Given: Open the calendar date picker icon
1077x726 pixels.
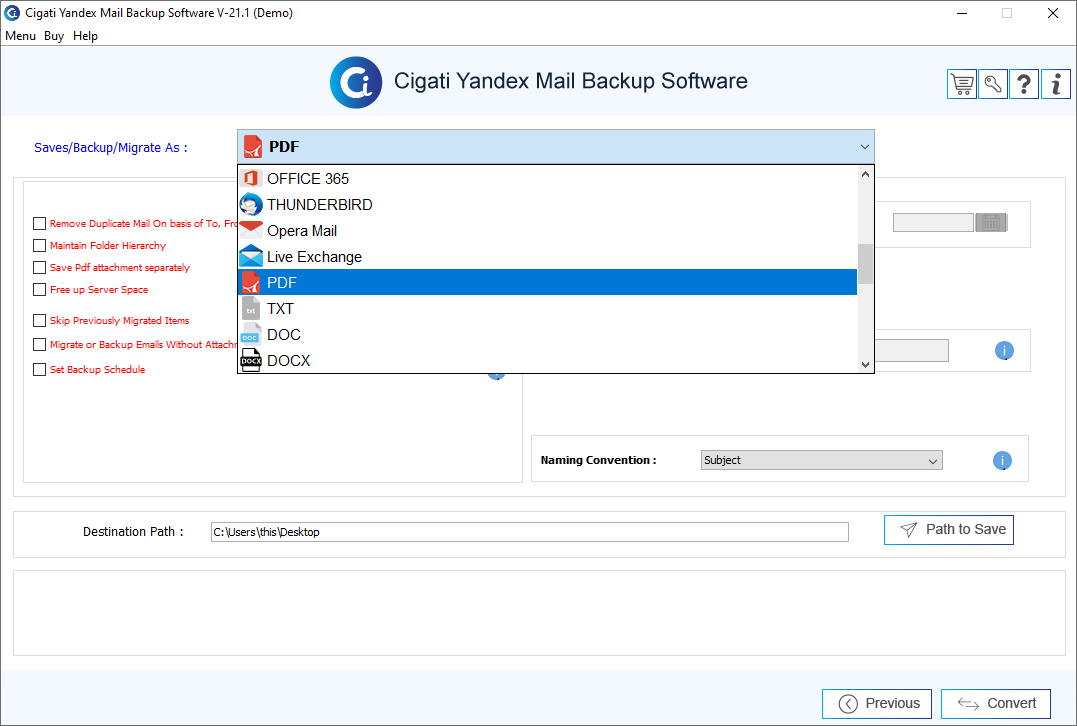Looking at the screenshot, I should pyautogui.click(x=991, y=223).
